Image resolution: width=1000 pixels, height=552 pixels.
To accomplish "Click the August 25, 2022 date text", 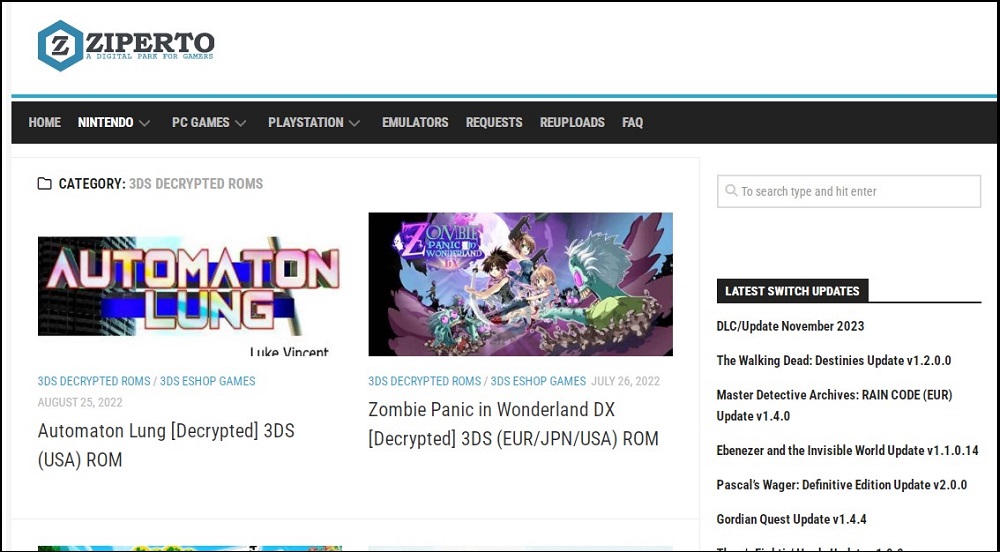I will pos(80,402).
